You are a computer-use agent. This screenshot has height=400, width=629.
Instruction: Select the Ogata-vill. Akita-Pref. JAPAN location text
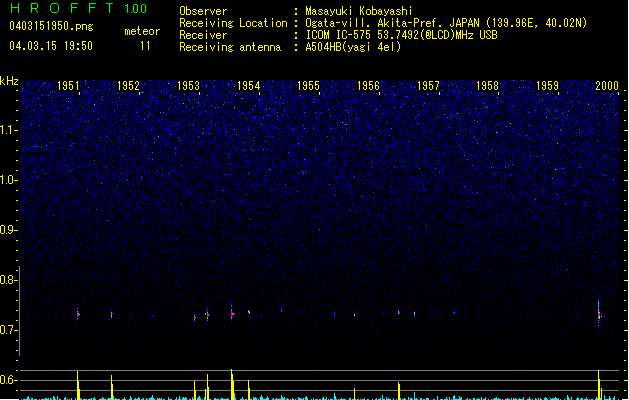[x=446, y=23]
